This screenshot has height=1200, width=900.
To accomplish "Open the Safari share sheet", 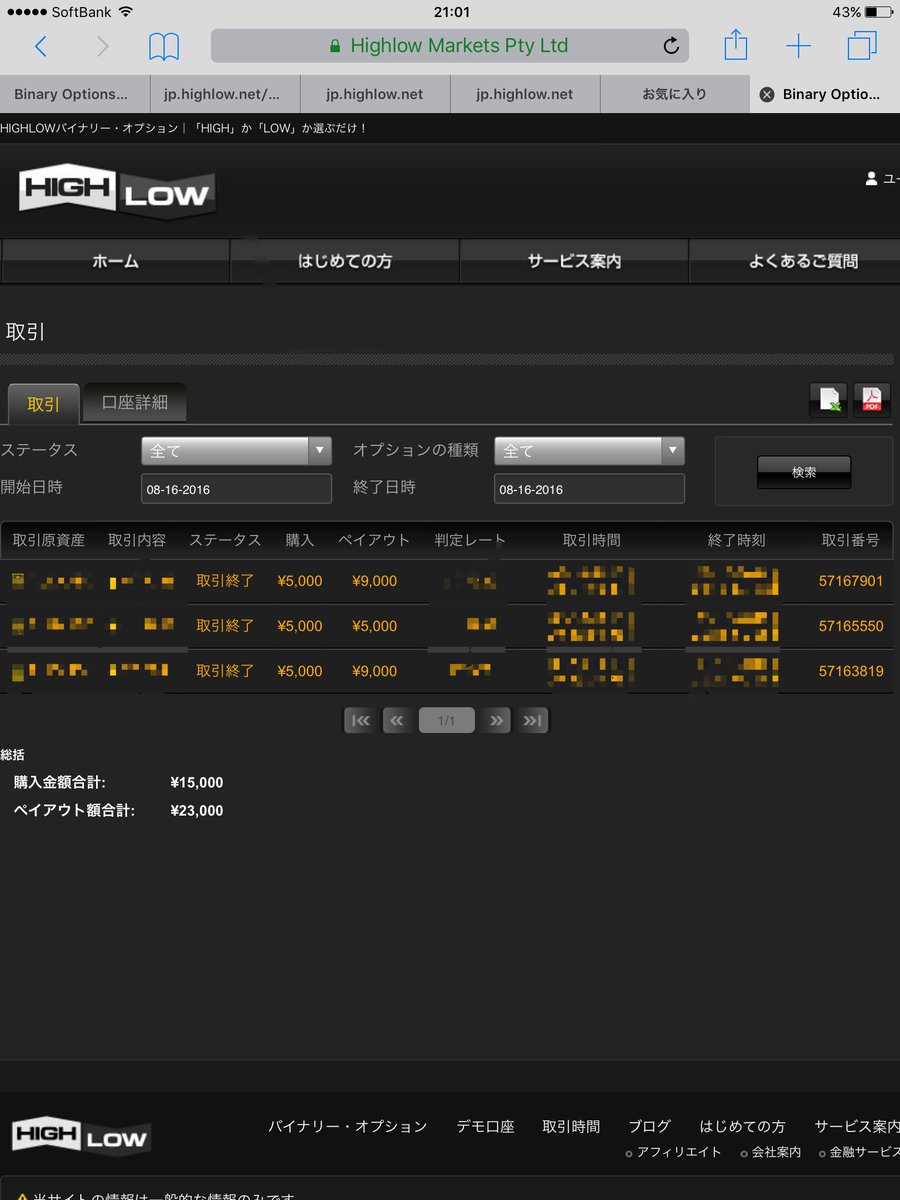I will pyautogui.click(x=735, y=44).
